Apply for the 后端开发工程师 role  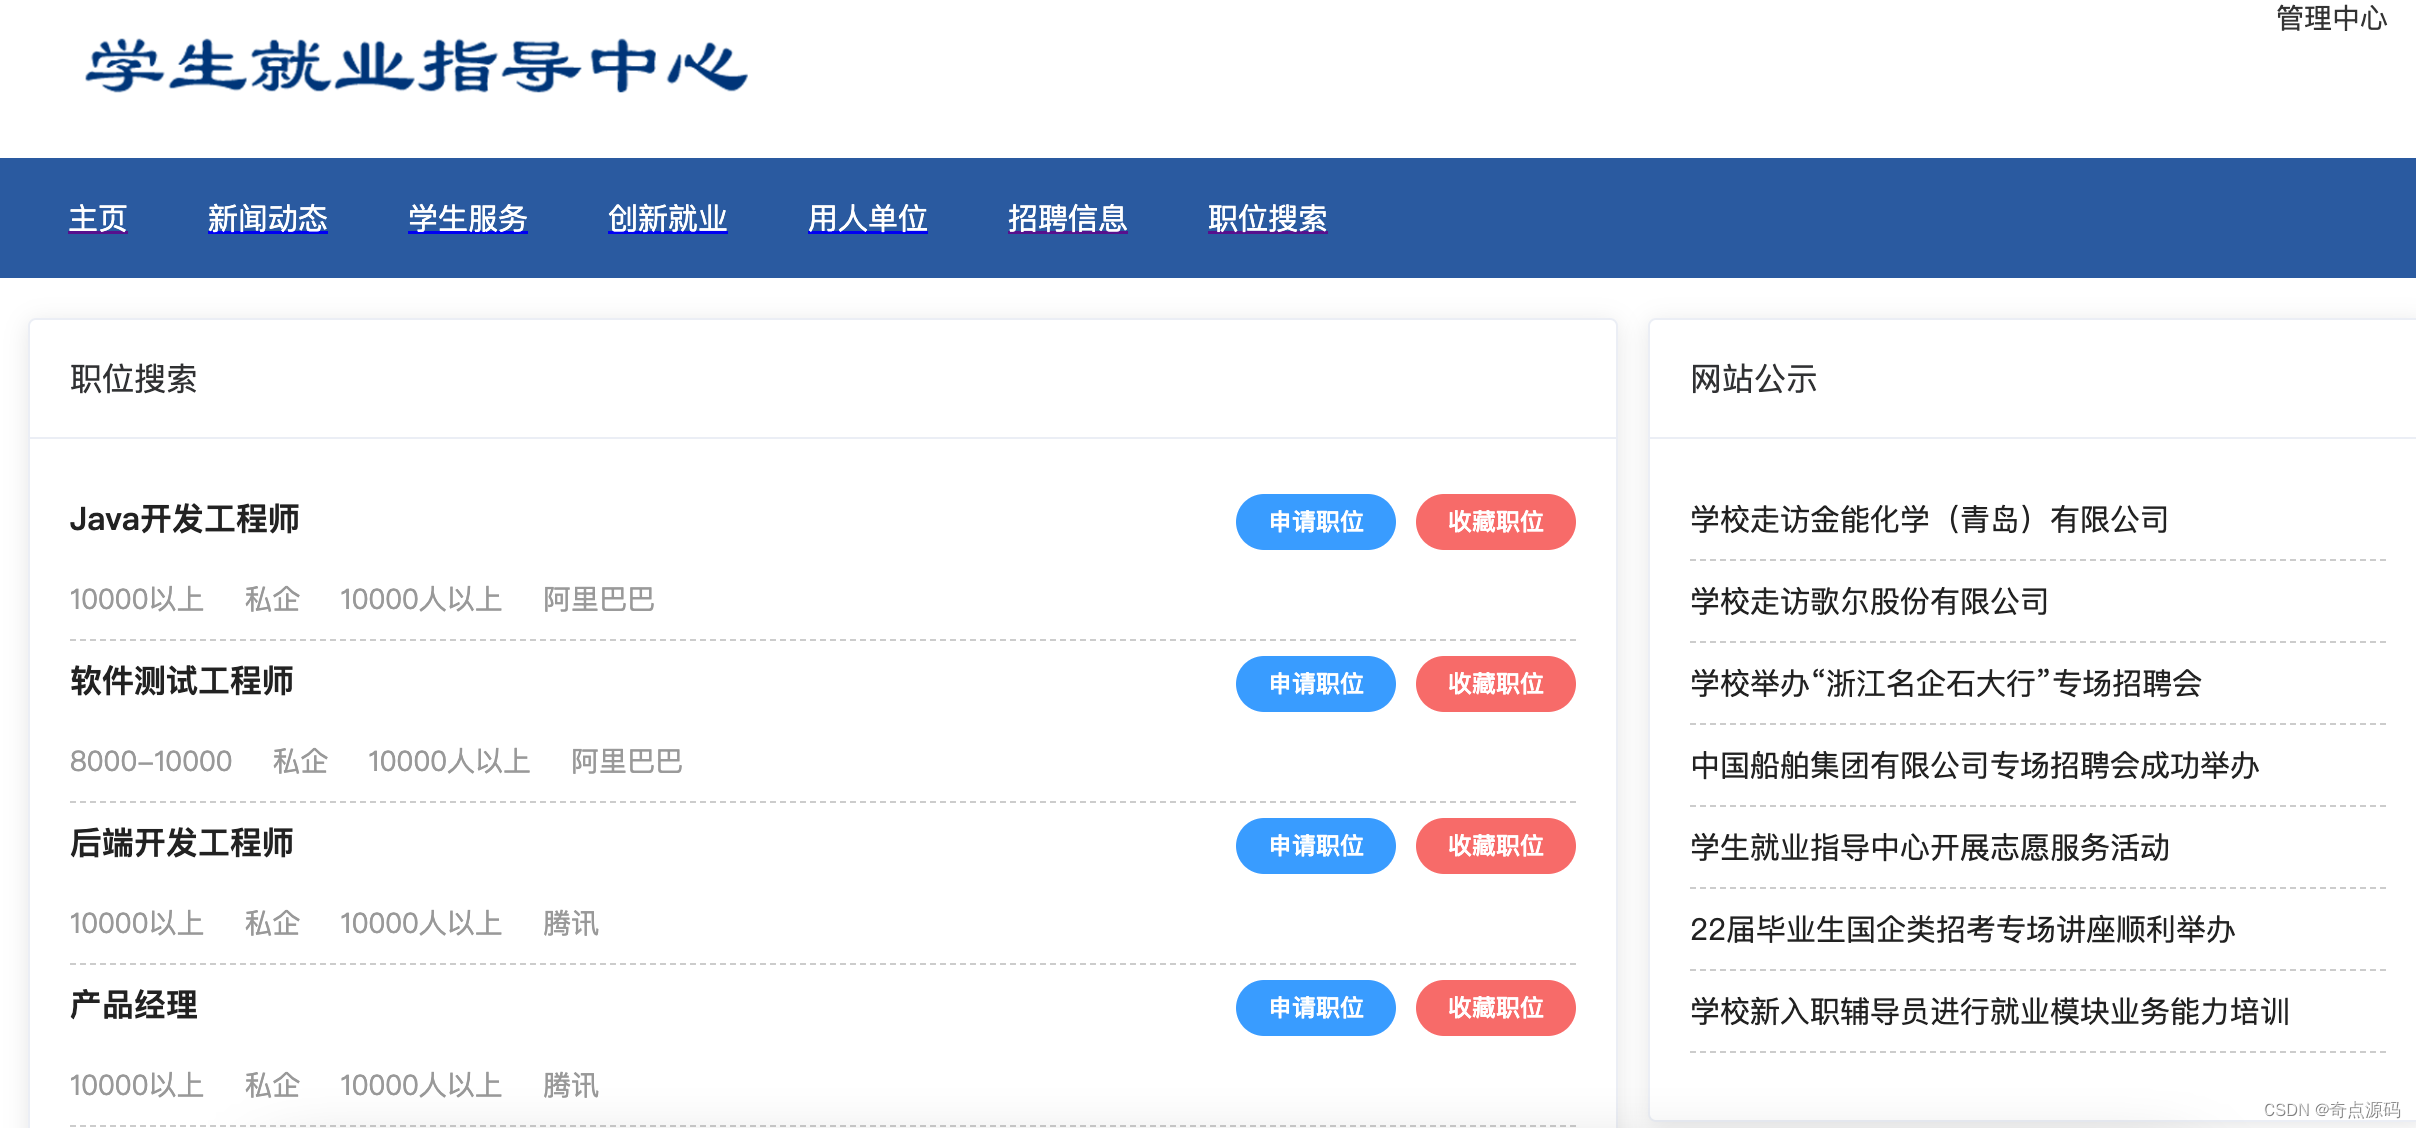pos(1315,846)
